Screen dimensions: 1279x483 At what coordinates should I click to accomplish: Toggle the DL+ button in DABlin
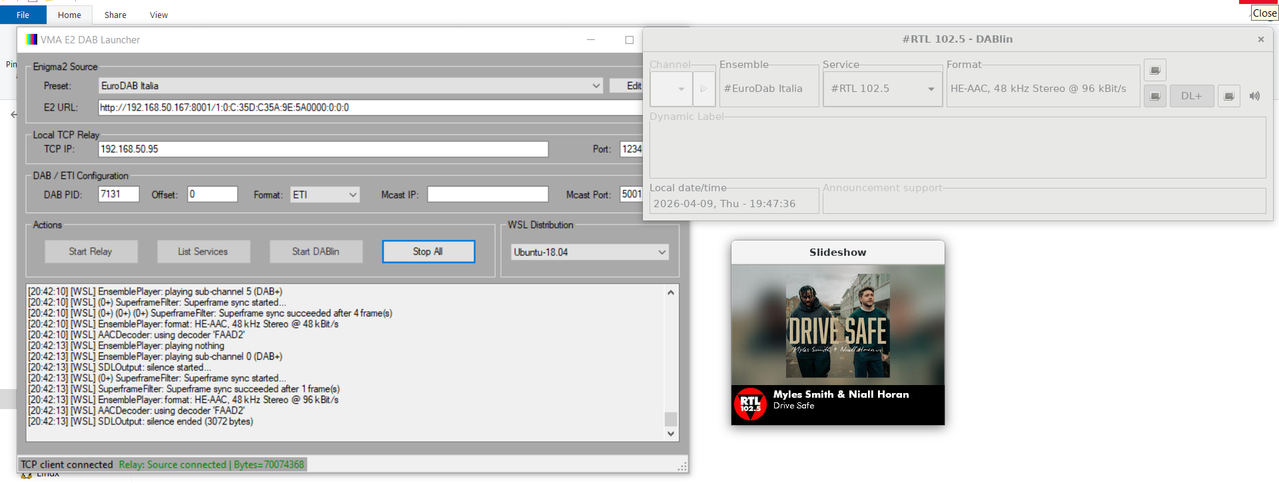point(1192,96)
